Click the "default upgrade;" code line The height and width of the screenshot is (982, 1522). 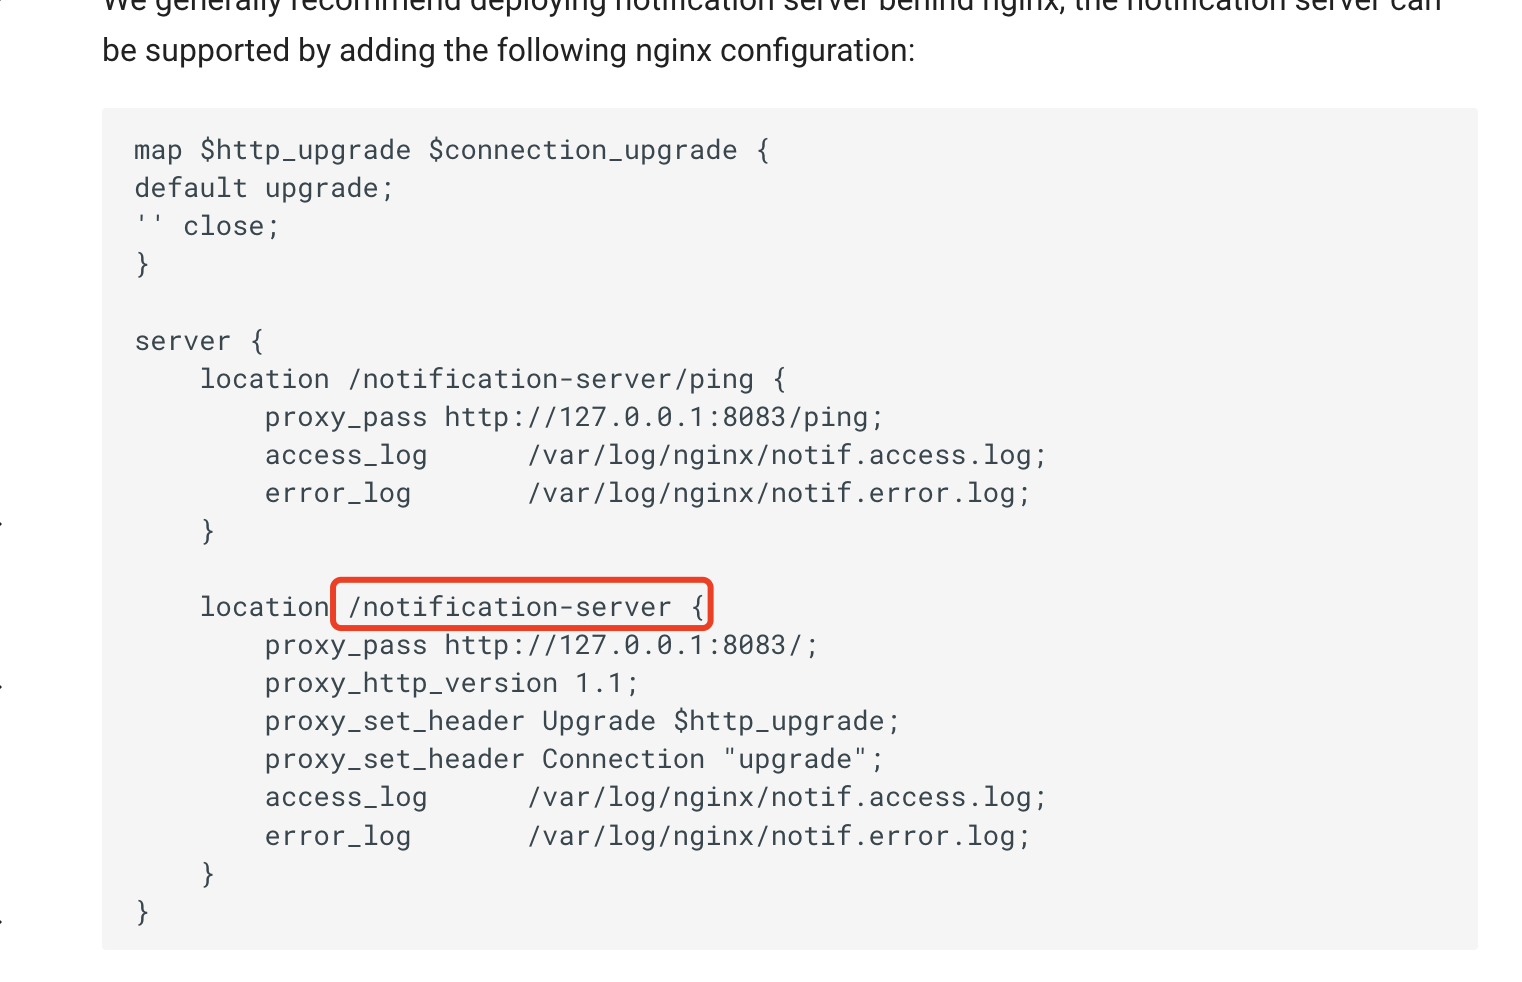tap(264, 188)
